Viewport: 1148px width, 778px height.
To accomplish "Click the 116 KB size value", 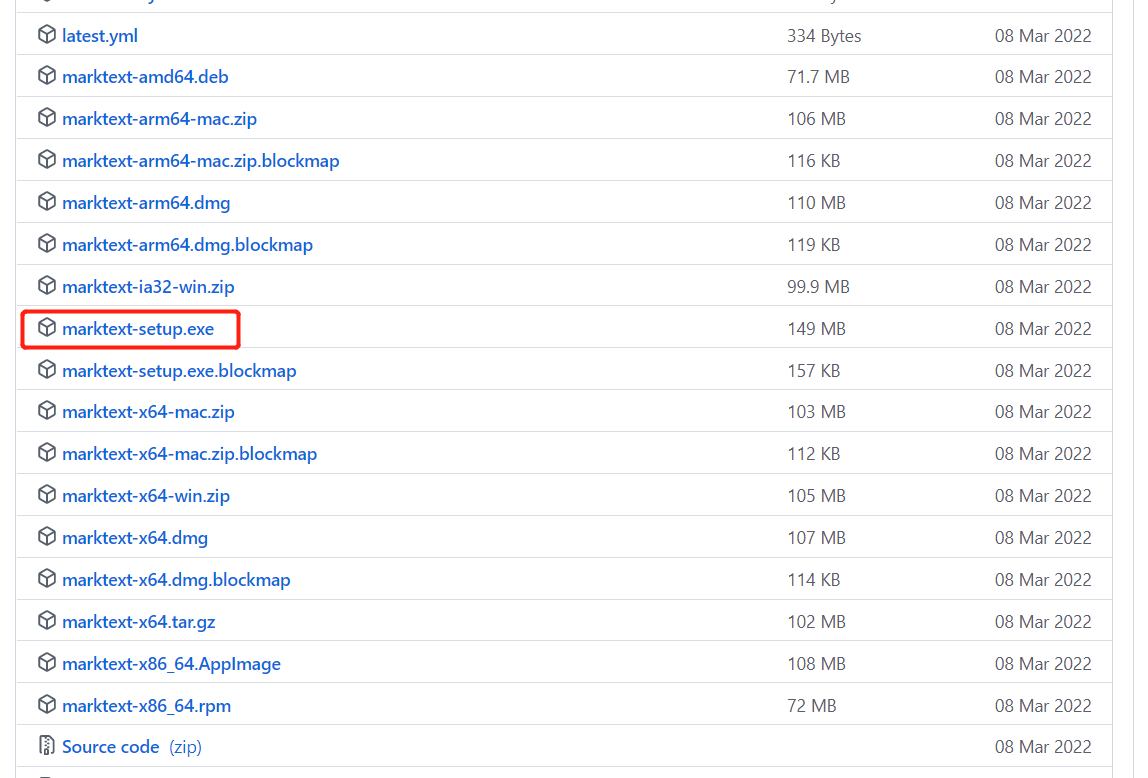I will (813, 161).
